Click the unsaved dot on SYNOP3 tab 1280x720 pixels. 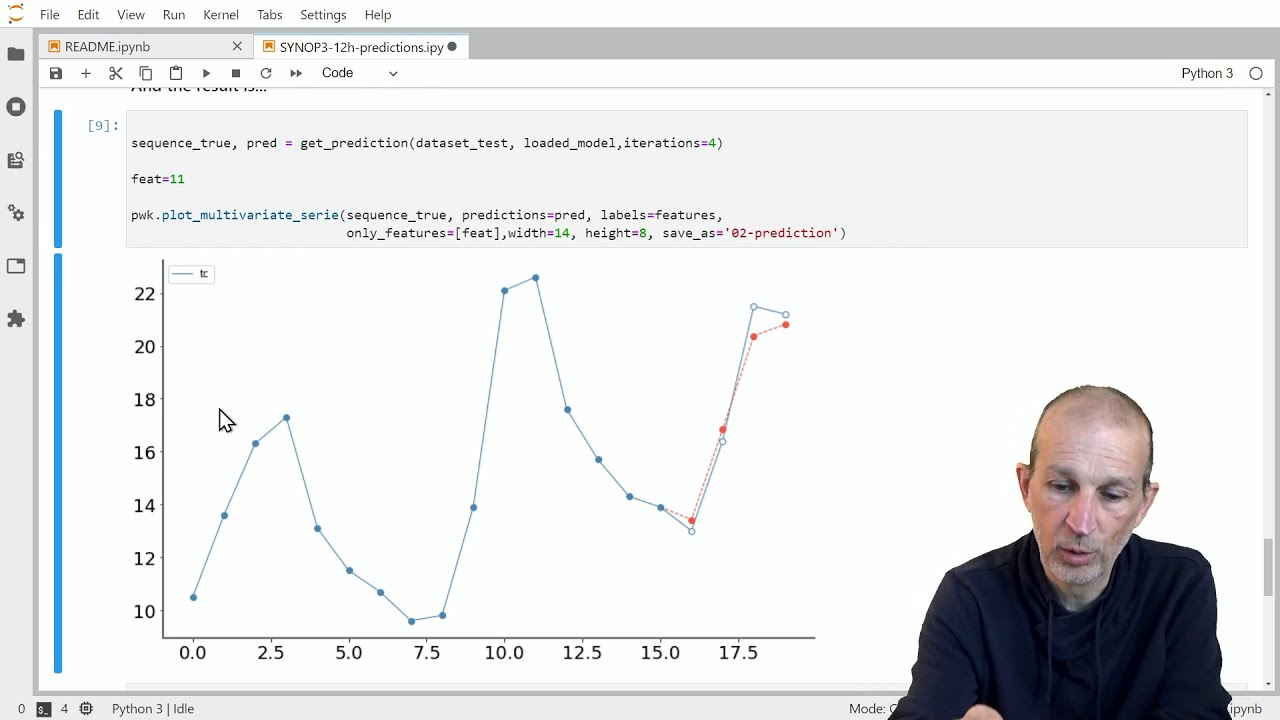coord(452,46)
